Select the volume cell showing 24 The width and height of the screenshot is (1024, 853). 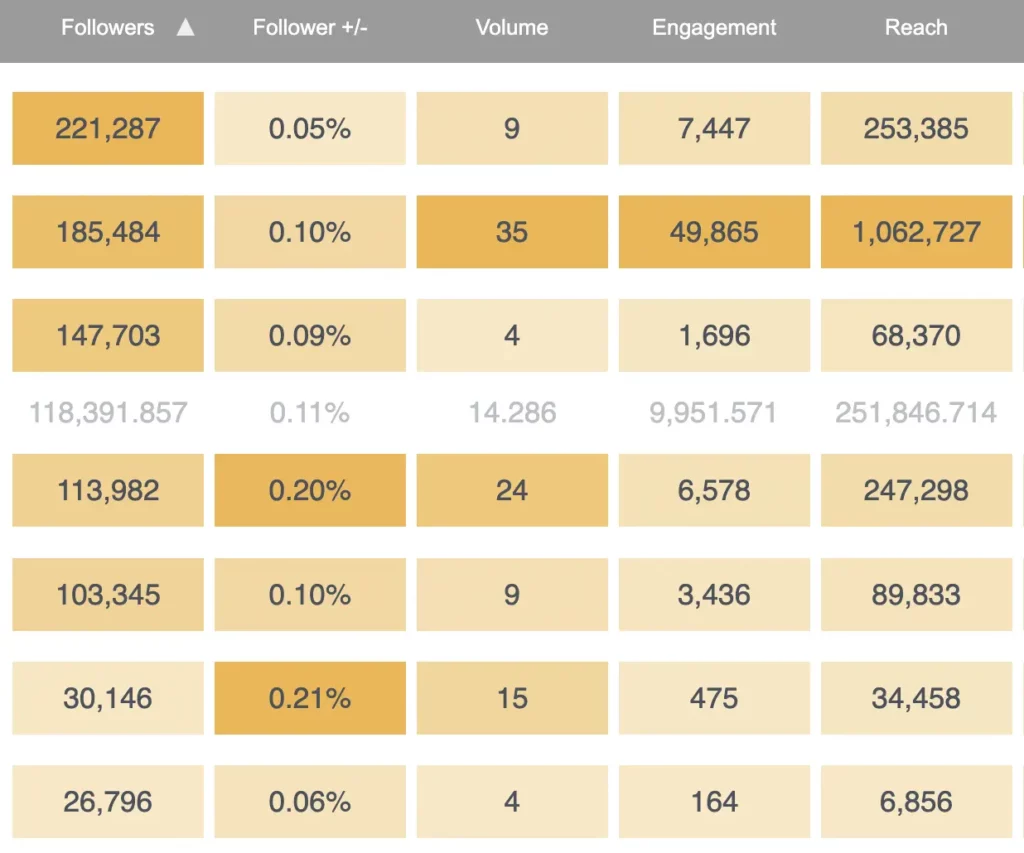click(512, 491)
